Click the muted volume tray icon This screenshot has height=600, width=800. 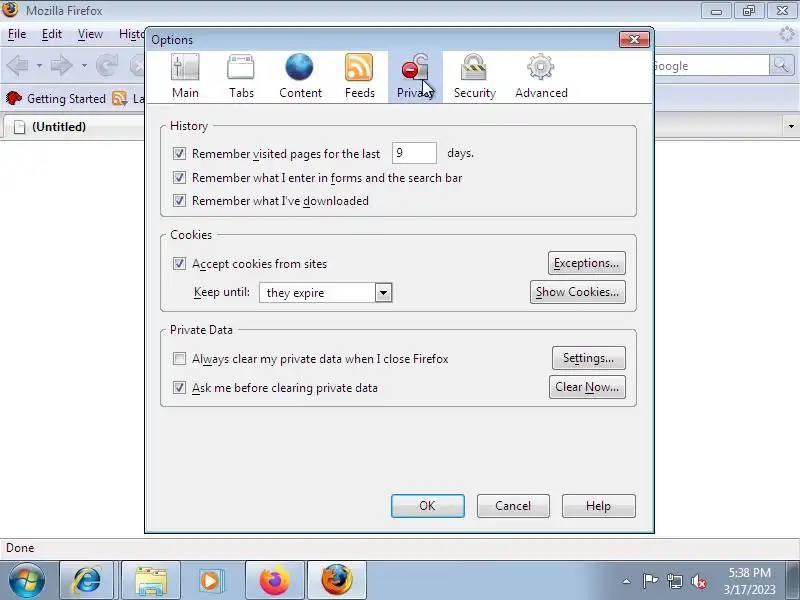coord(698,581)
